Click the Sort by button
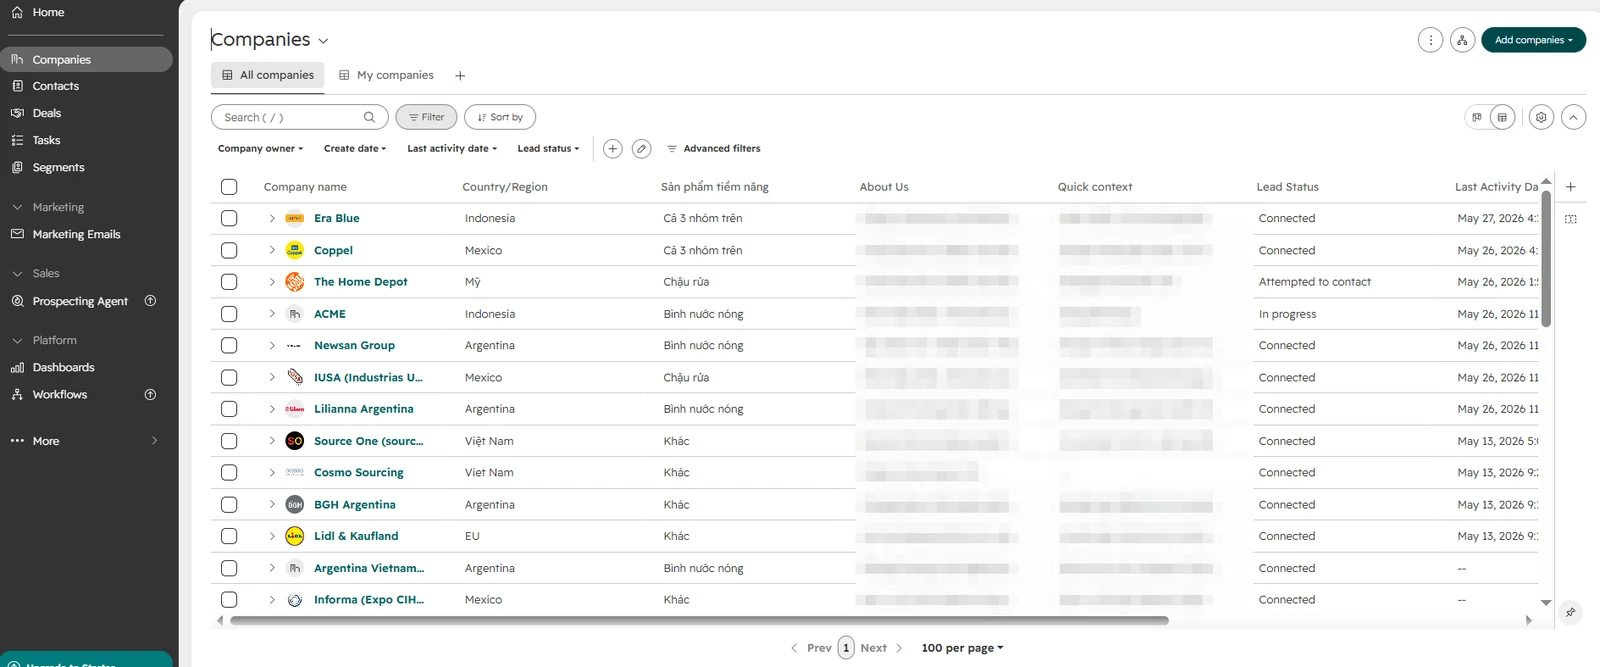 [x=500, y=117]
